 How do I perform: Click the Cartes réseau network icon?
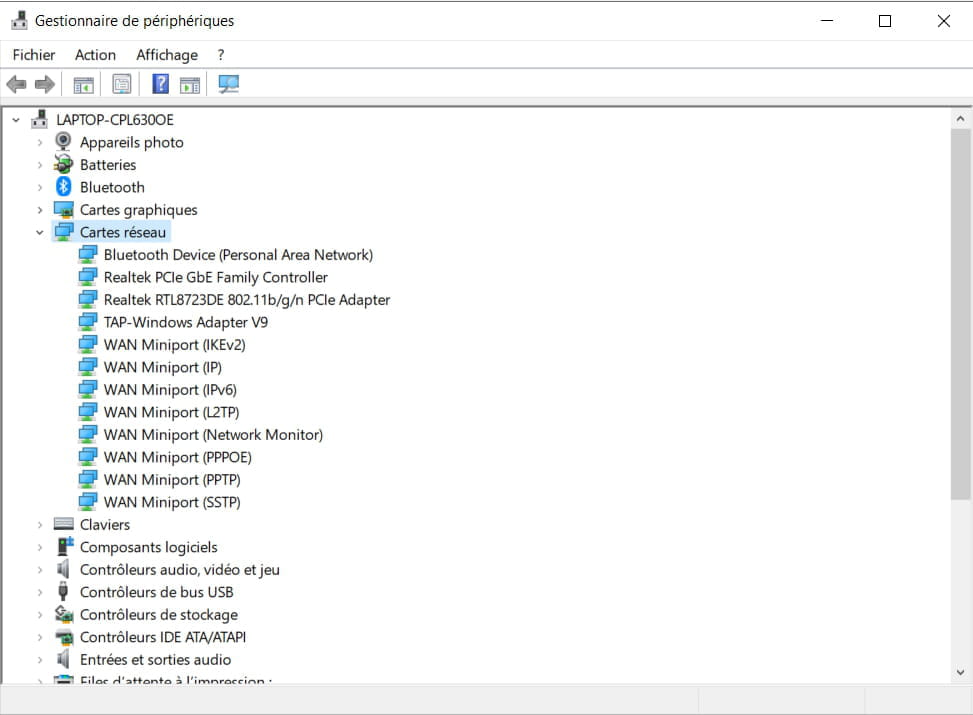click(x=63, y=232)
